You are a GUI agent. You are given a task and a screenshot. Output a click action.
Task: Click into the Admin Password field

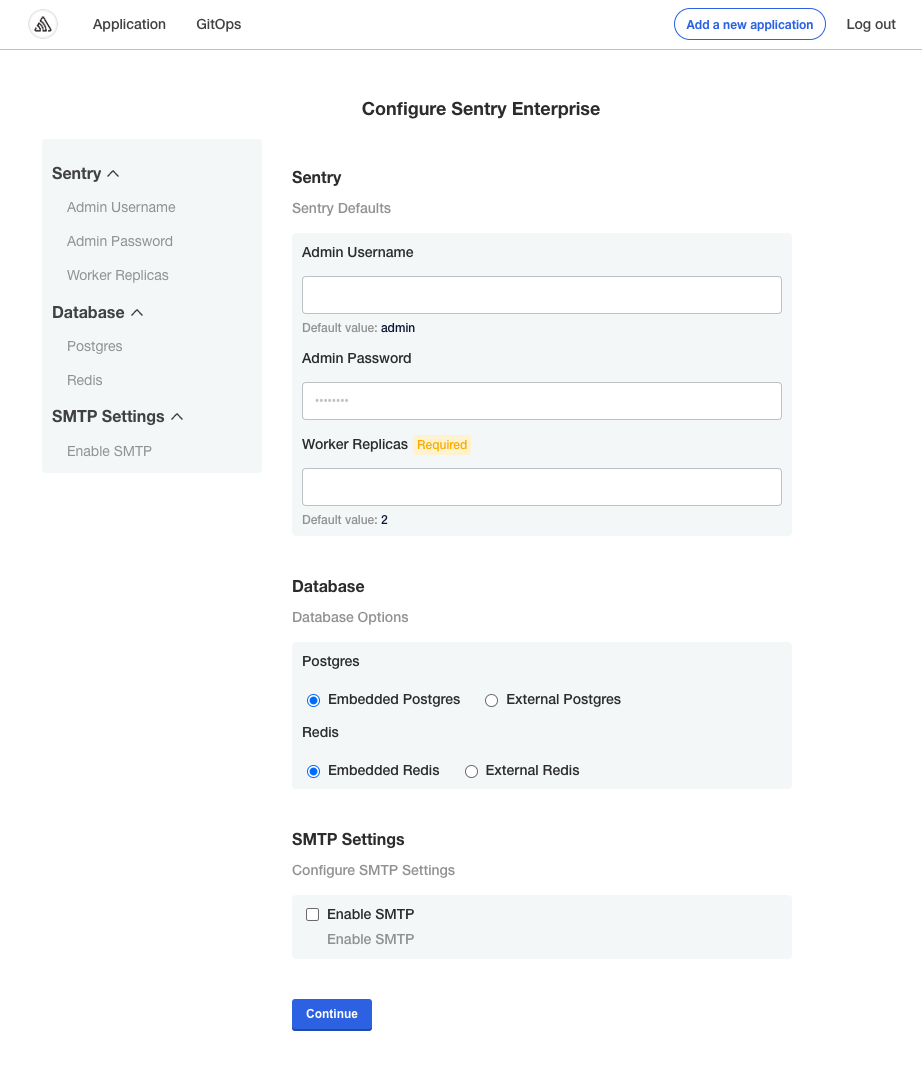pos(541,401)
